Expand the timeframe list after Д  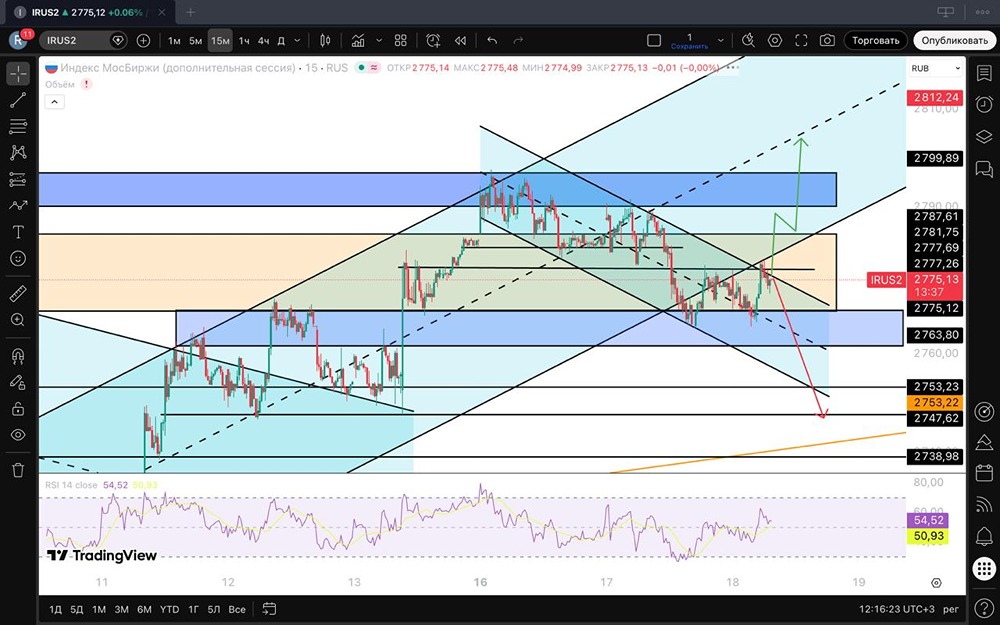point(298,41)
